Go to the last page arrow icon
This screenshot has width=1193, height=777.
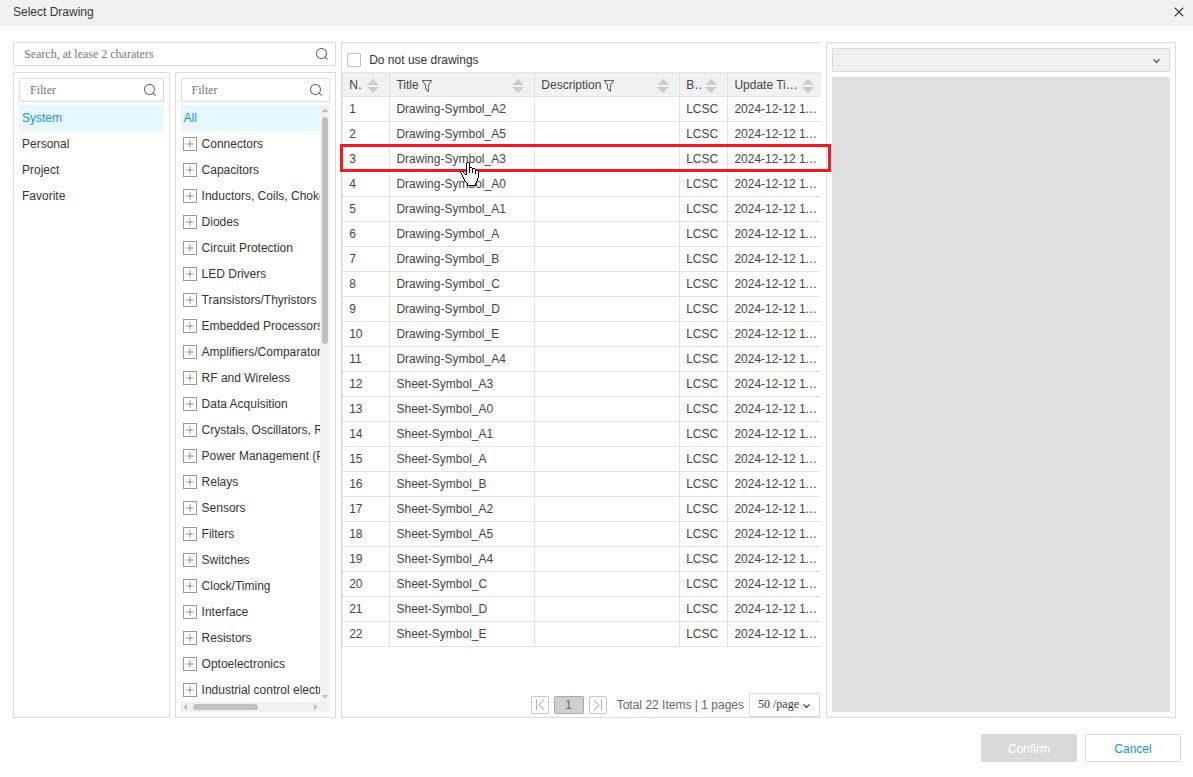598,705
